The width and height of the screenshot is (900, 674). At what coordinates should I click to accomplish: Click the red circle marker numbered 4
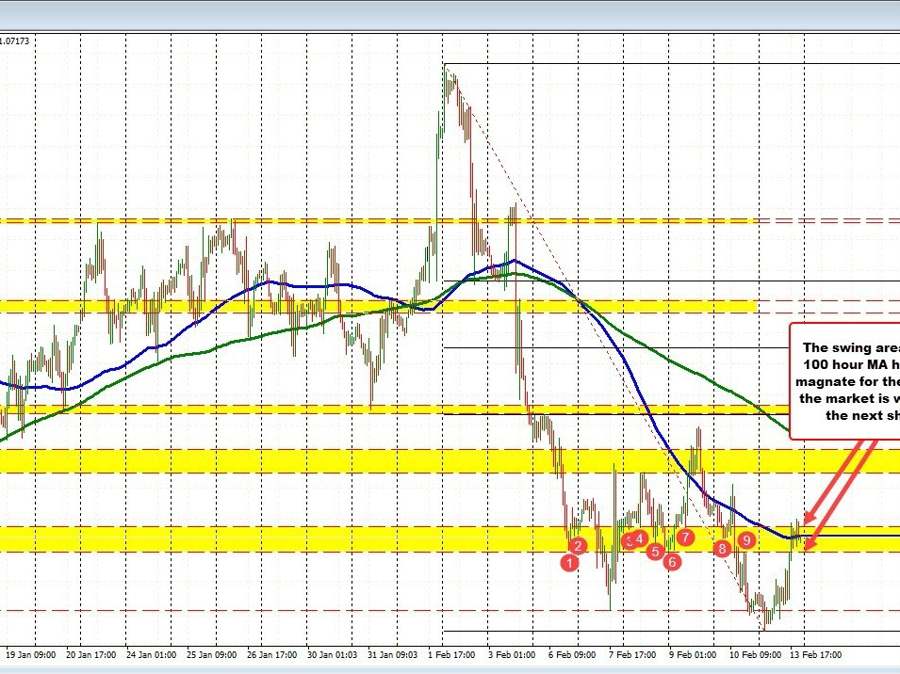point(638,539)
